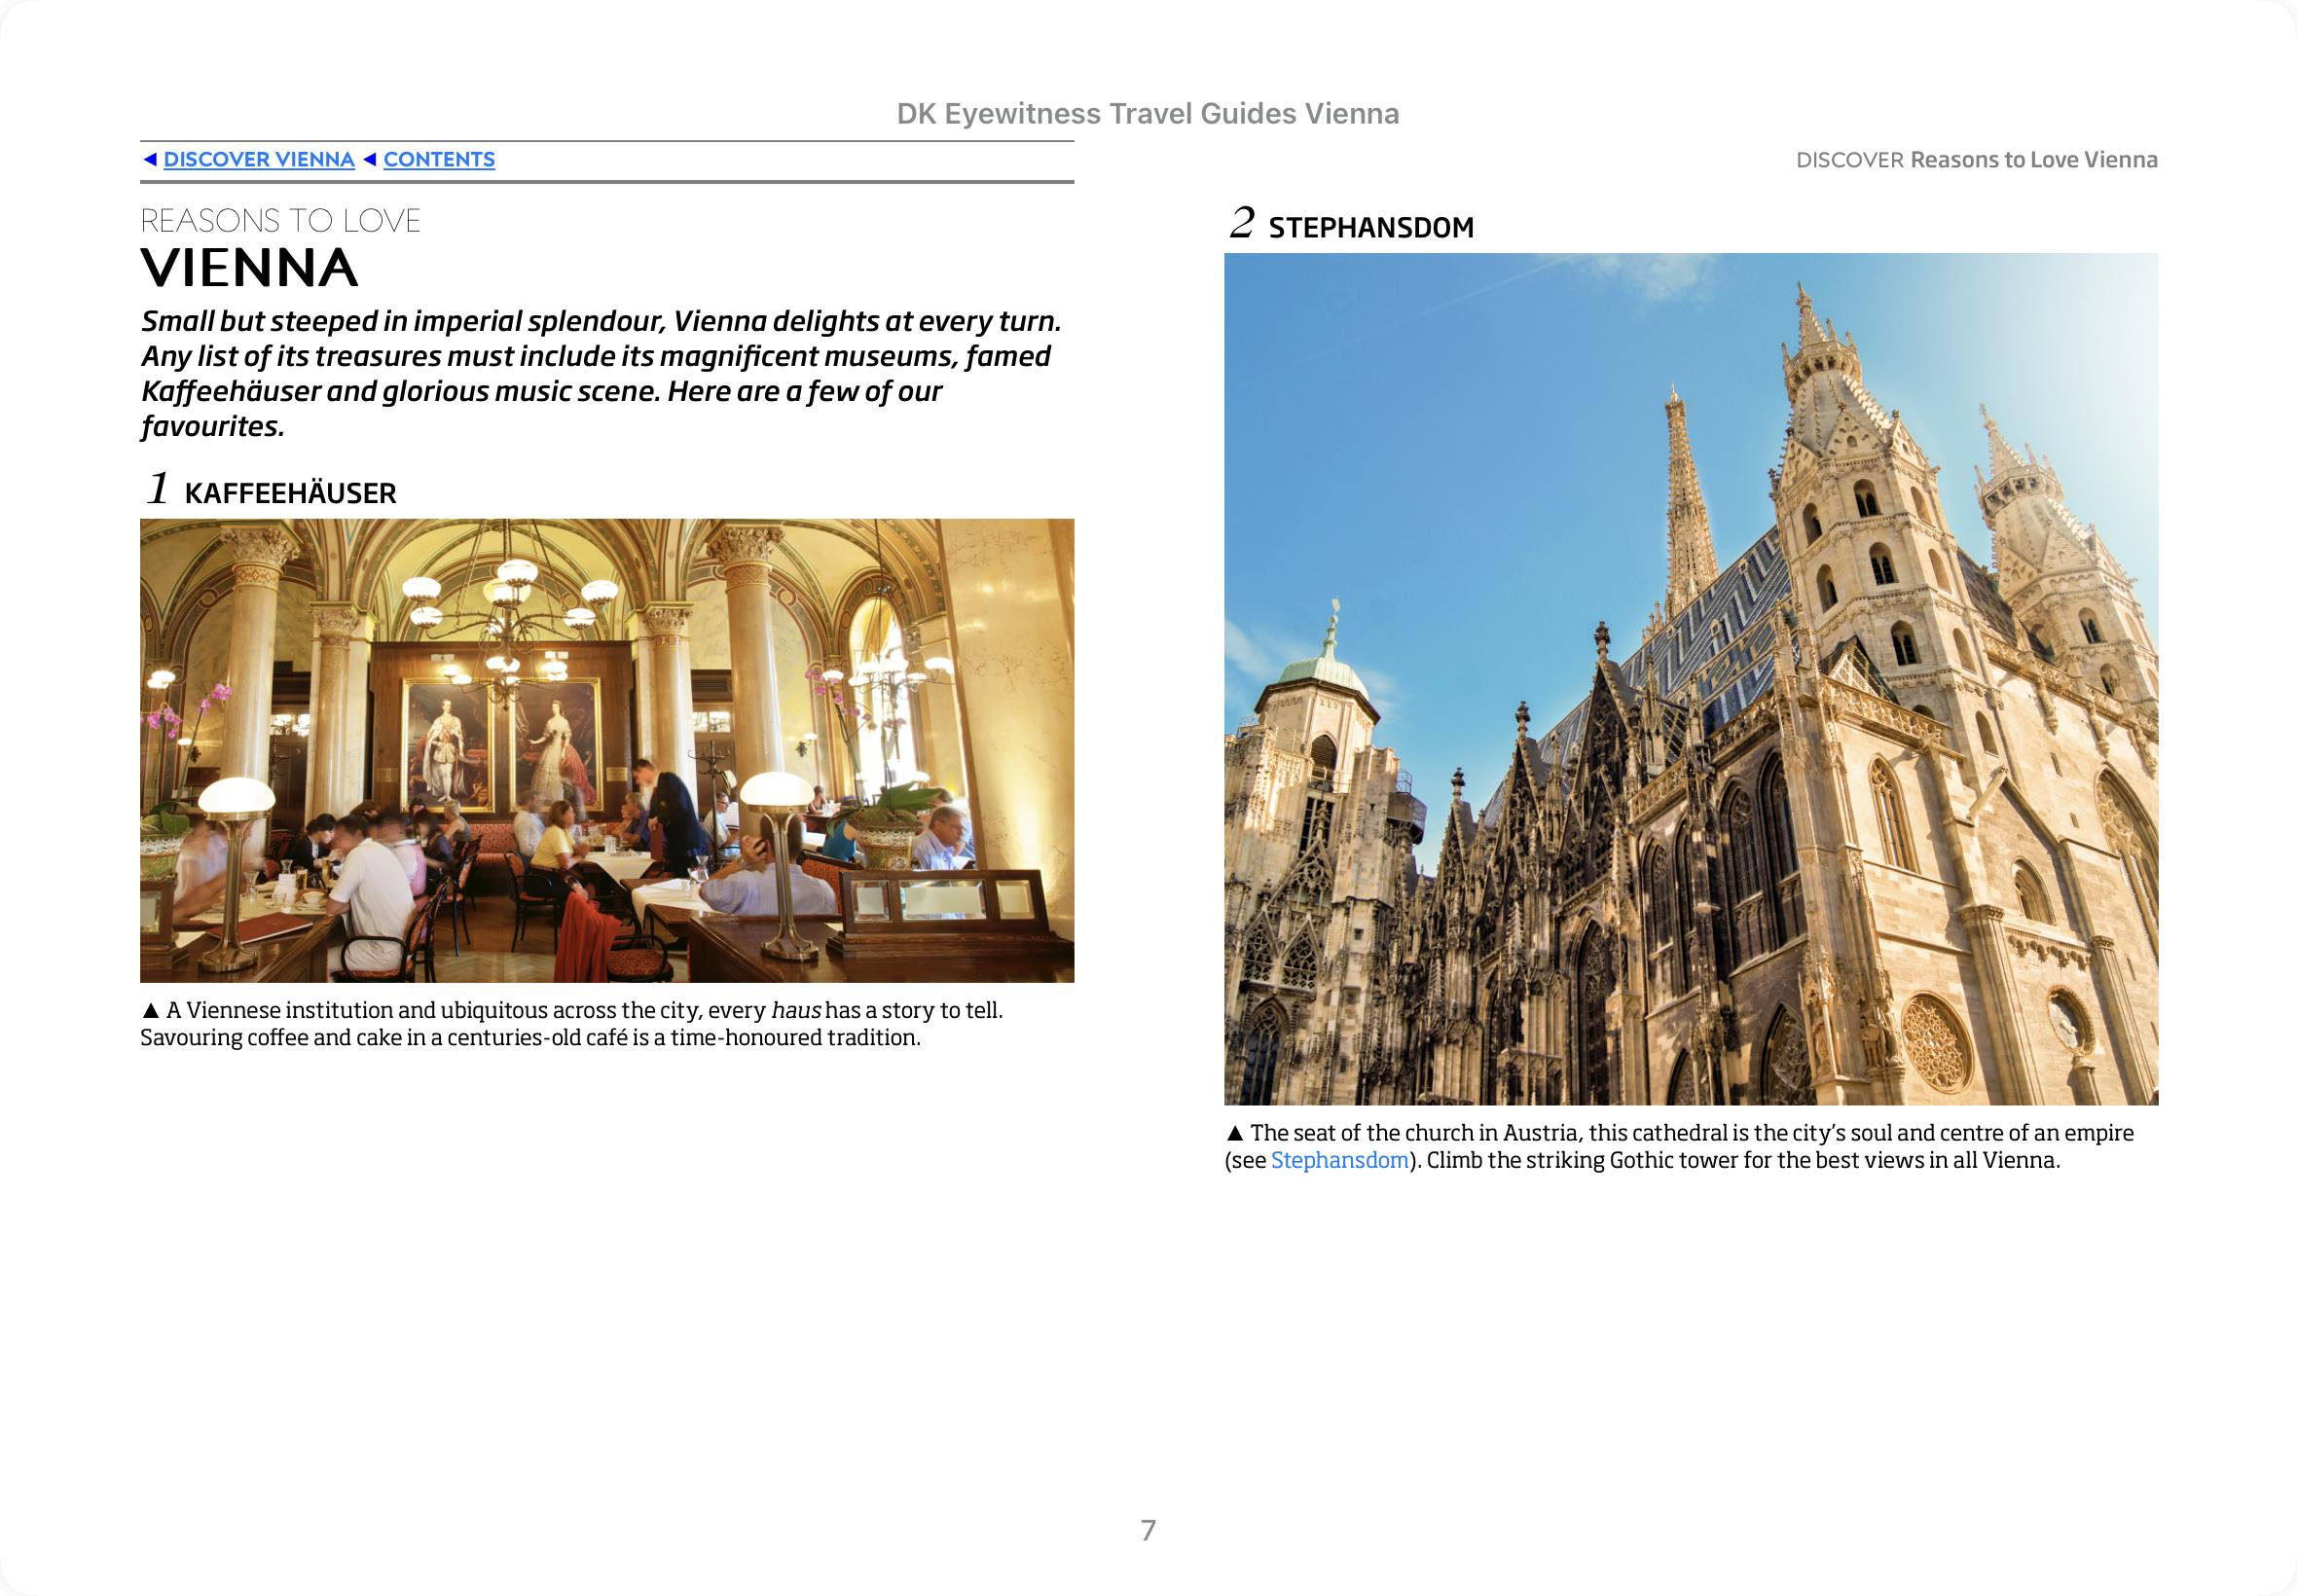
Task: Select the italic numeral 2 beside STEPHANSDOM
Action: (1241, 223)
